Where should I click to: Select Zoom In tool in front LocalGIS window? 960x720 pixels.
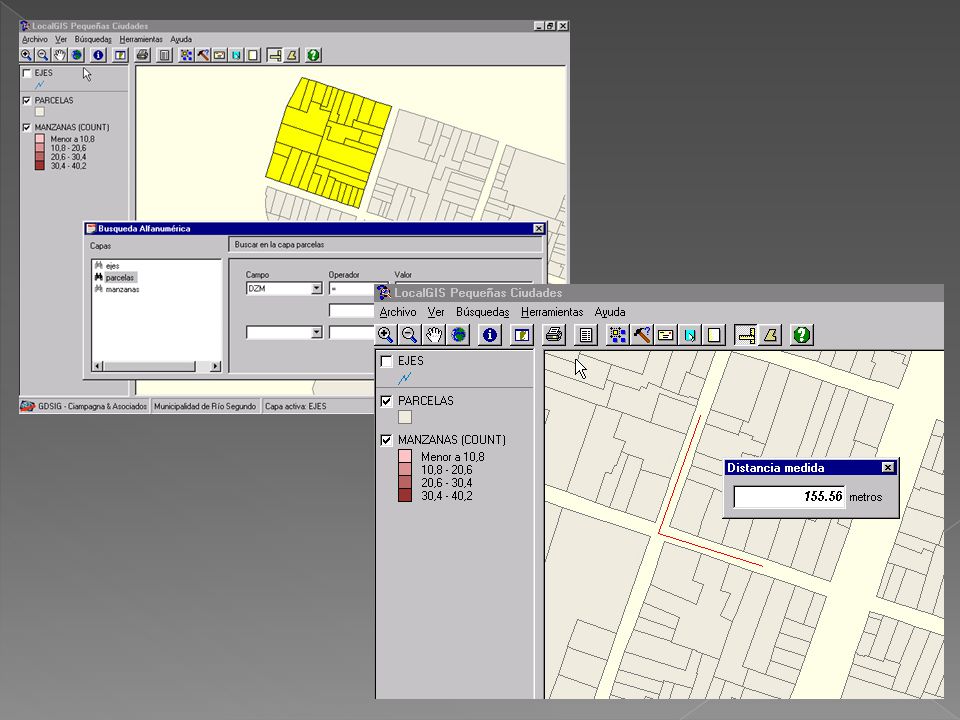tap(386, 335)
